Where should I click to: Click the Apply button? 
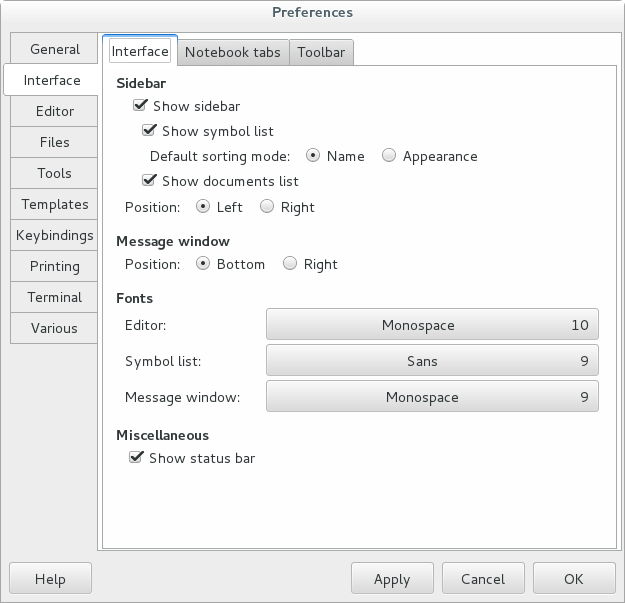(392, 579)
